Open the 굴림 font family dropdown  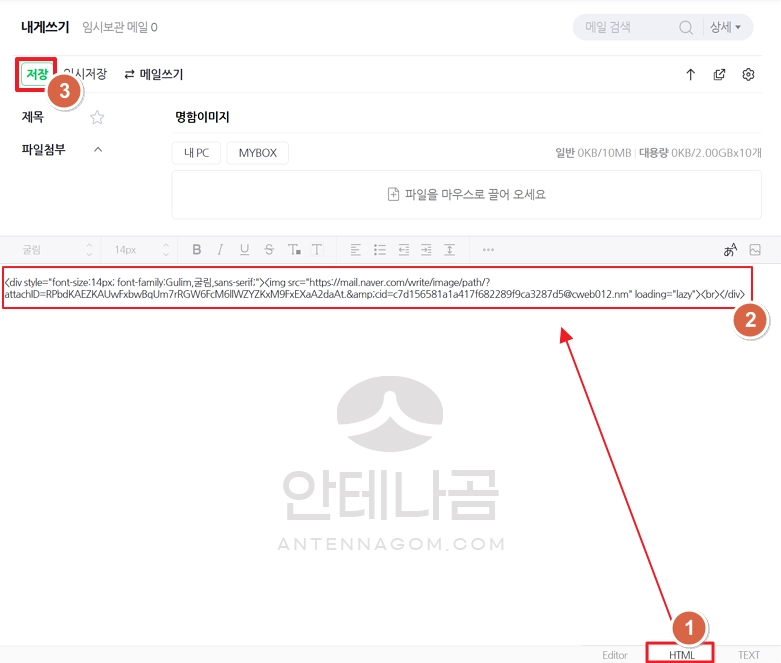(x=56, y=250)
